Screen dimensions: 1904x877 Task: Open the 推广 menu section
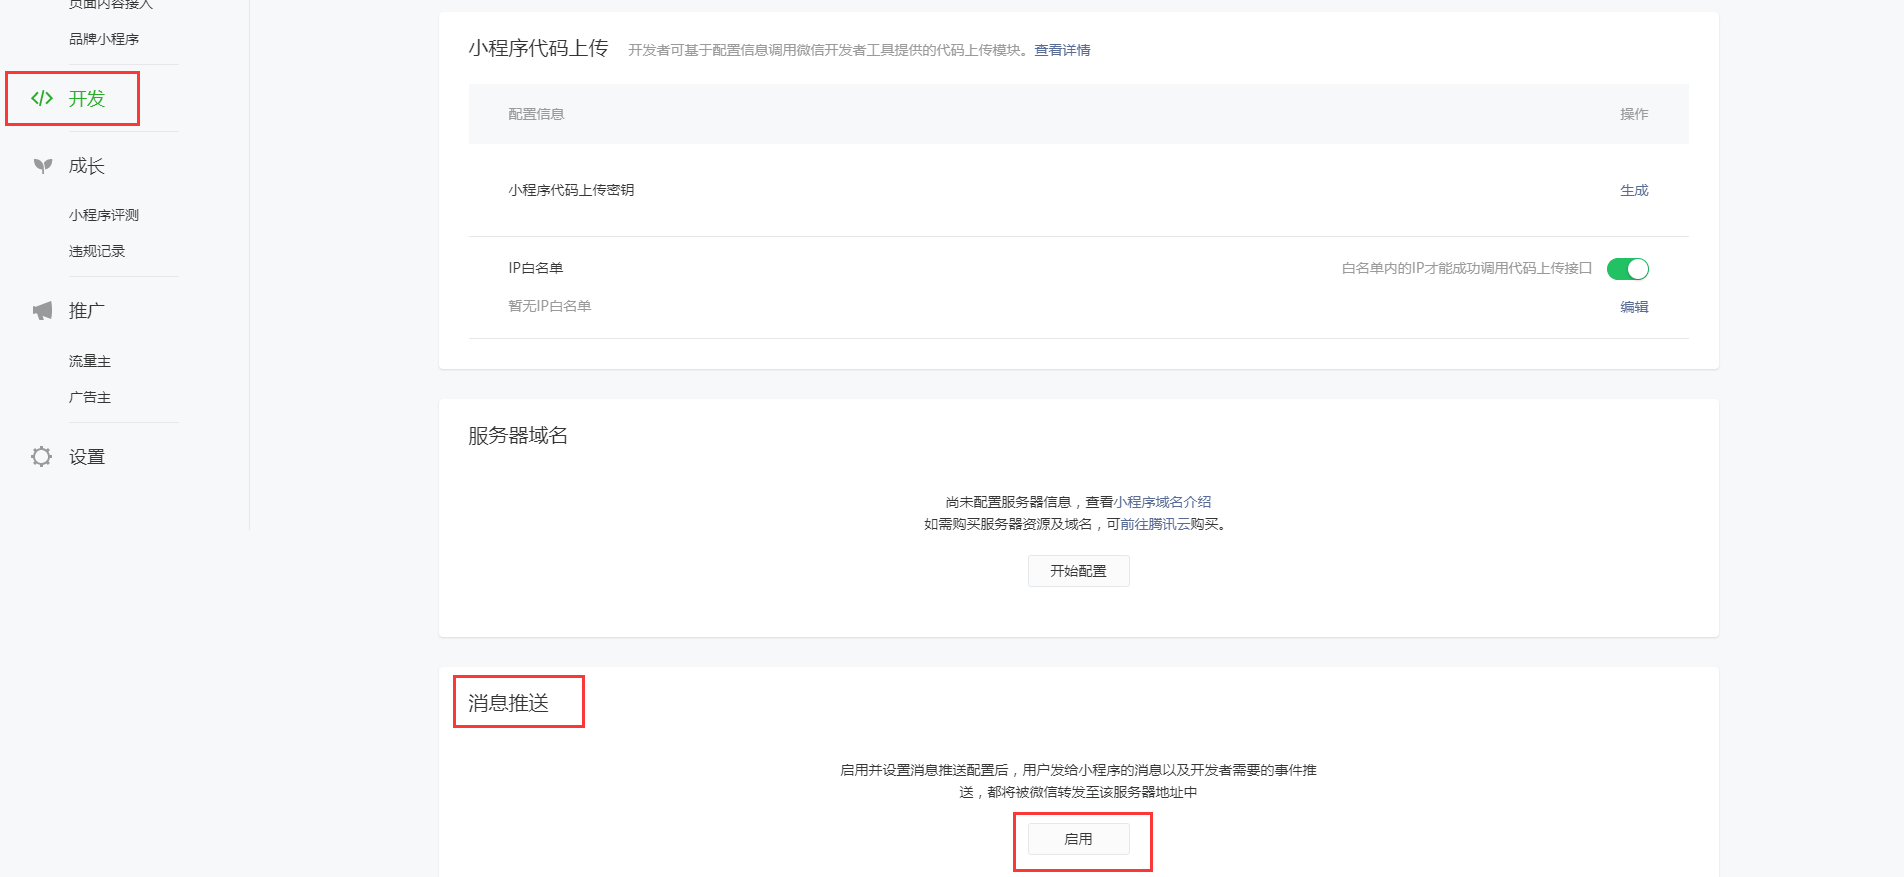click(x=87, y=311)
